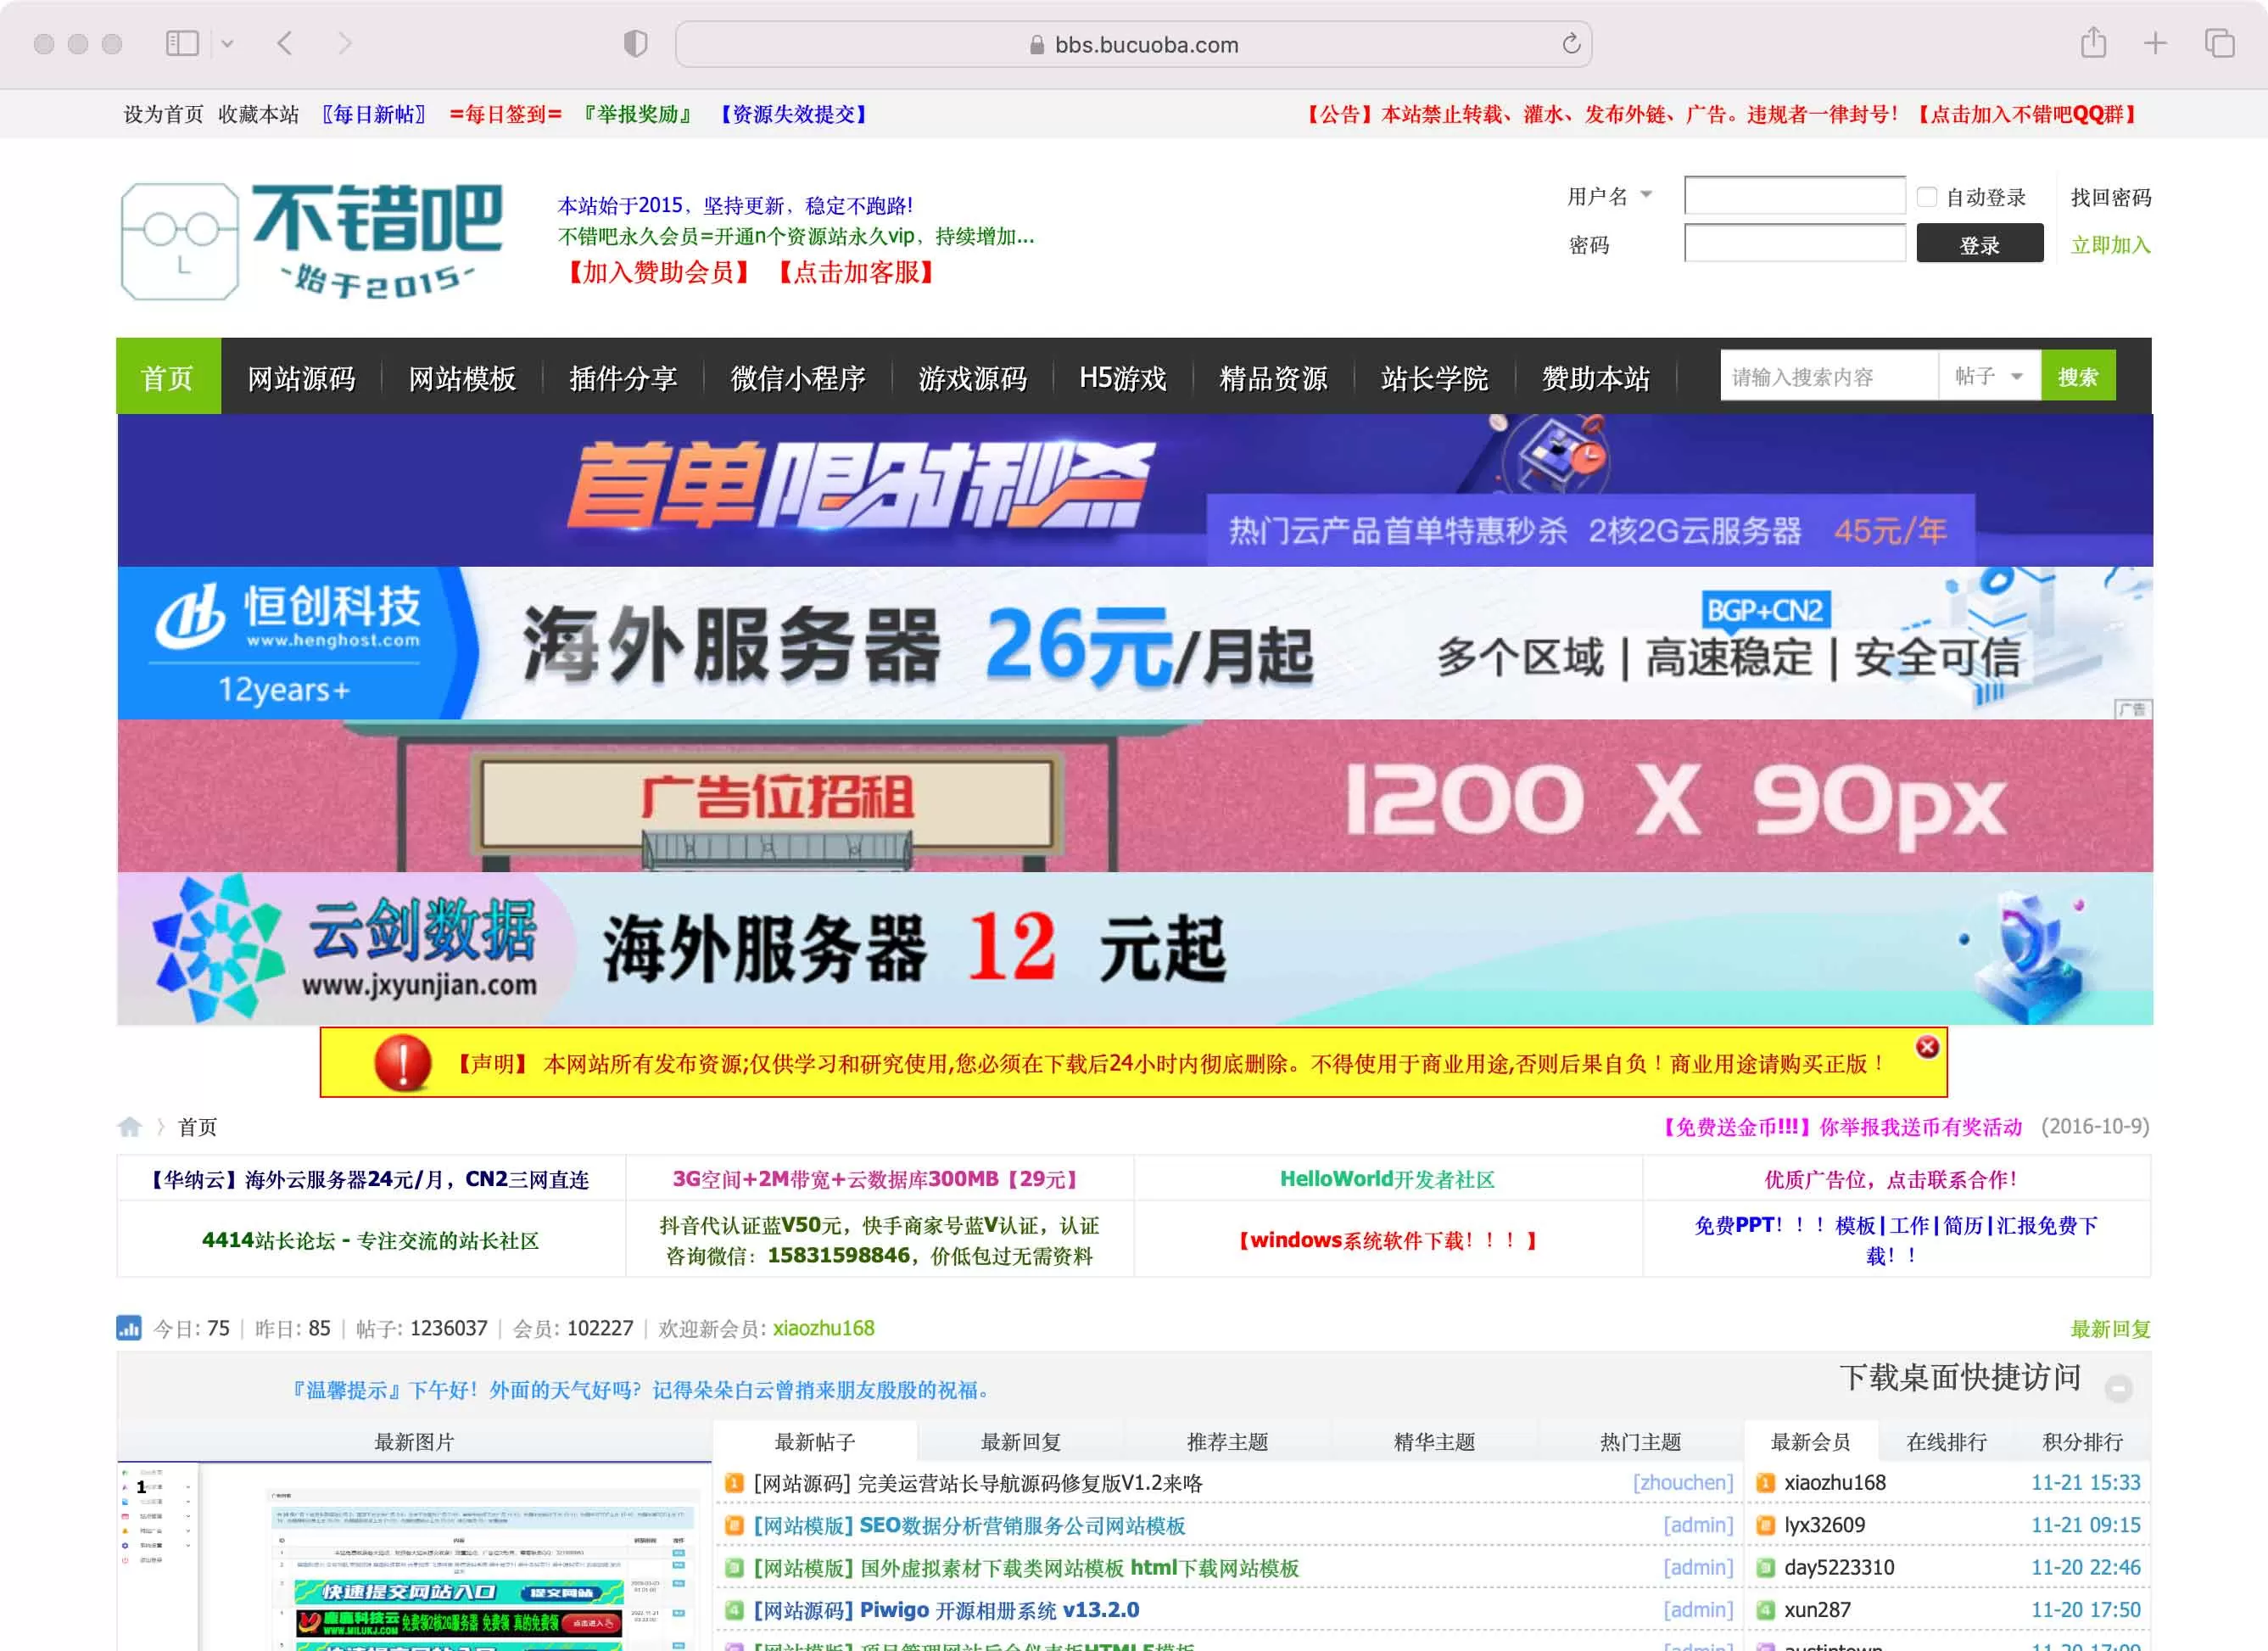Viewport: 2268px width, 1651px height.
Task: Click rank icon beside xun287
Action: tap(1766, 1610)
